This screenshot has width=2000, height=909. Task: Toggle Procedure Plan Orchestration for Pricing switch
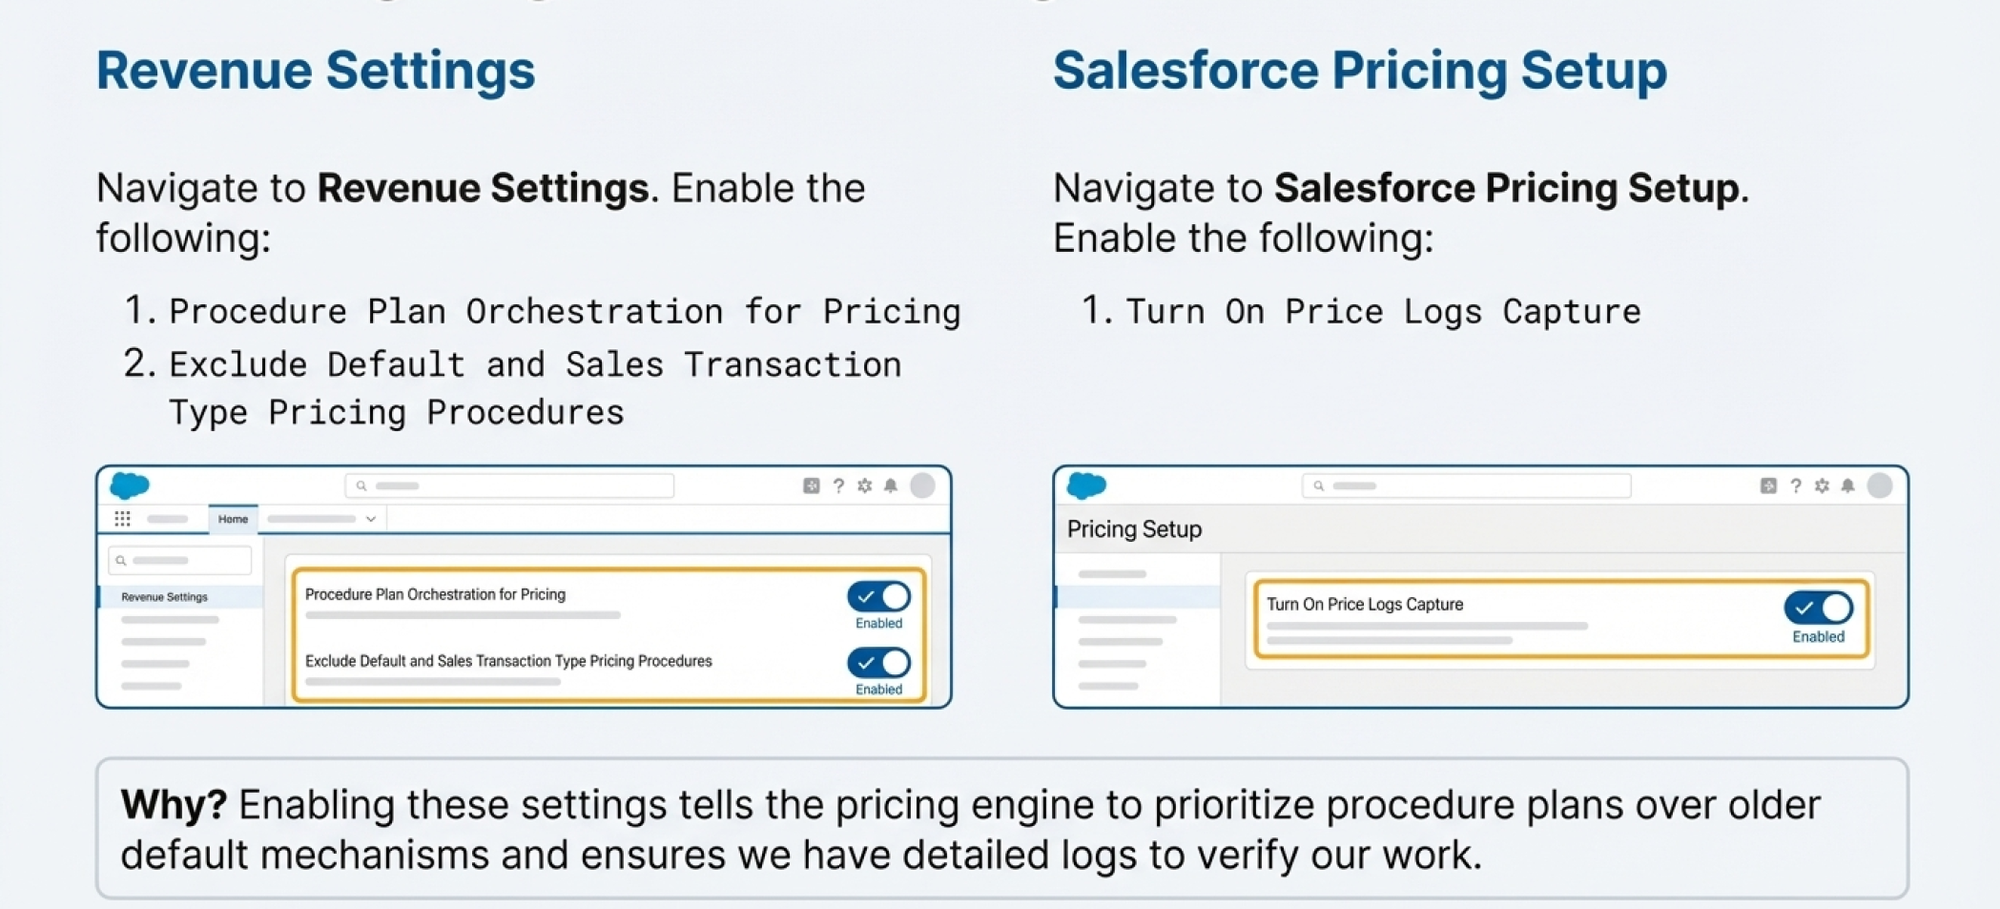[878, 597]
